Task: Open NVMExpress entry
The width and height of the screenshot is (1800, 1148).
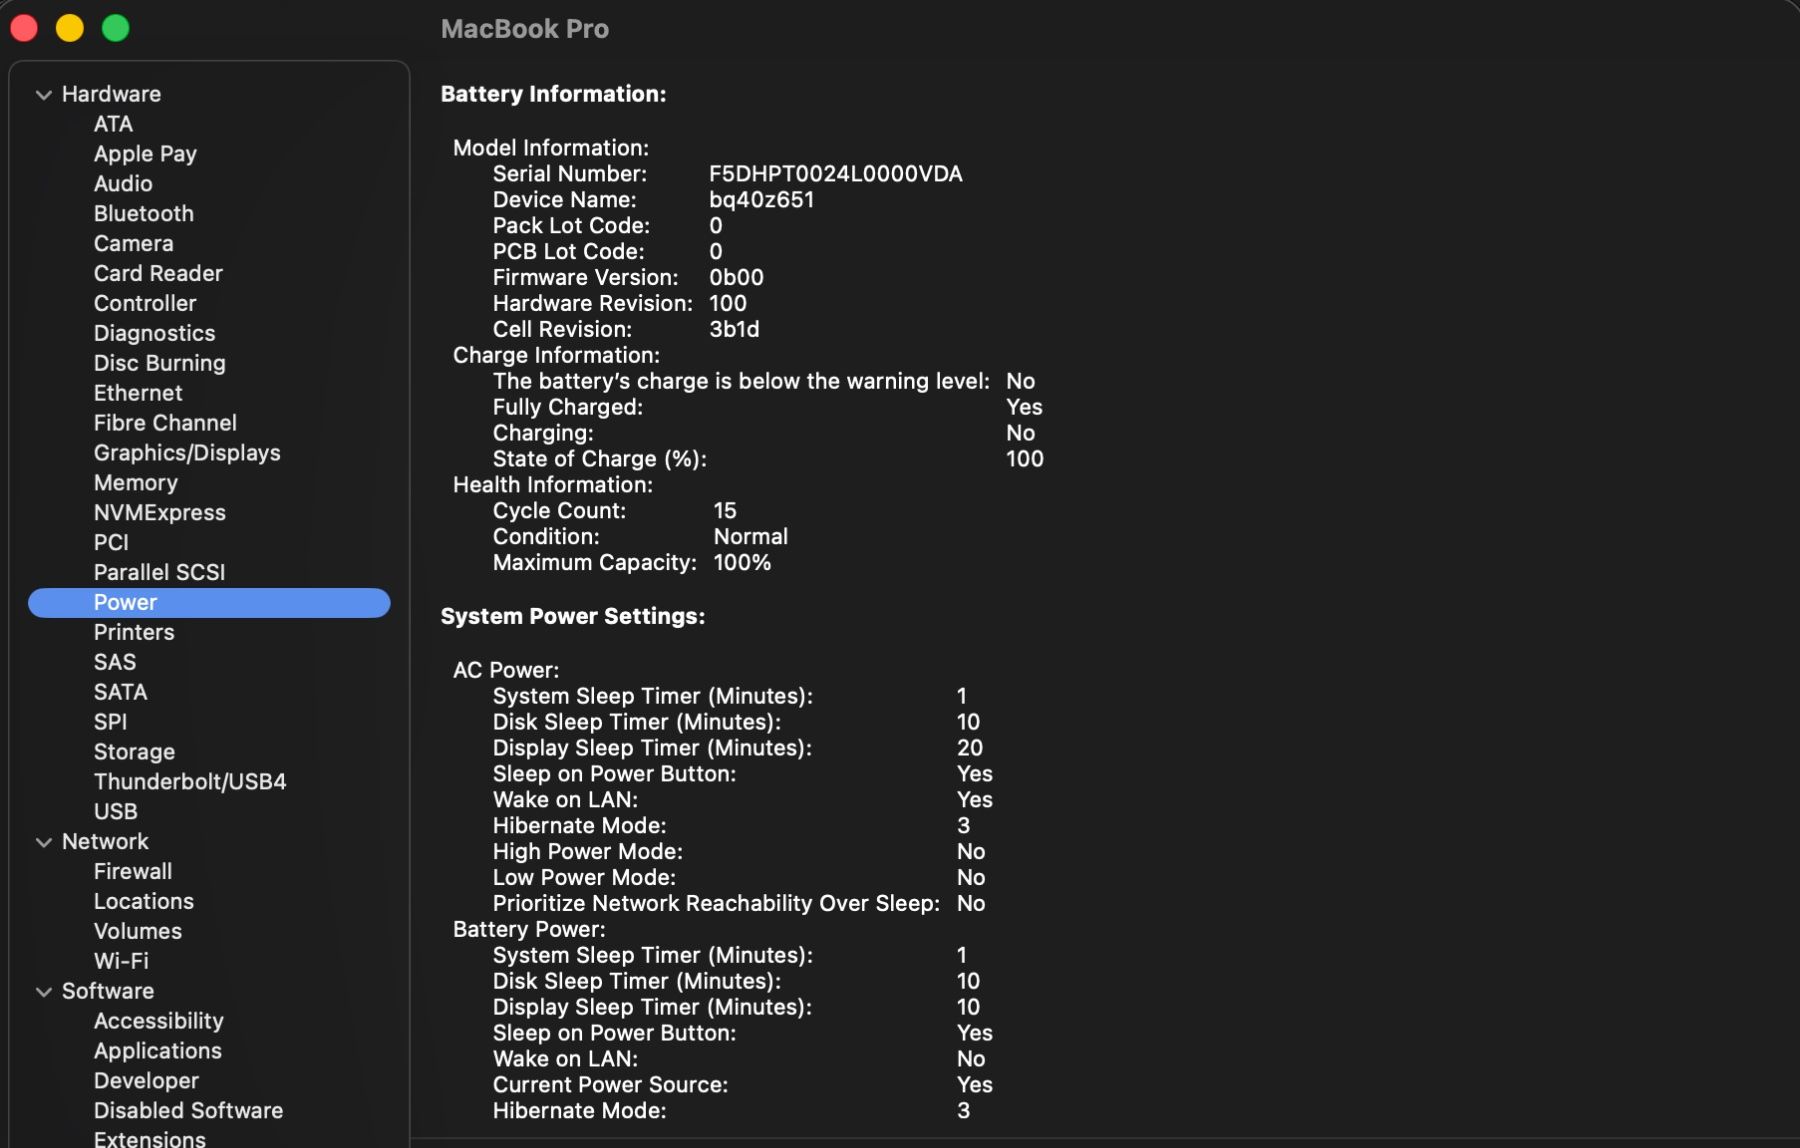Action: 159,513
